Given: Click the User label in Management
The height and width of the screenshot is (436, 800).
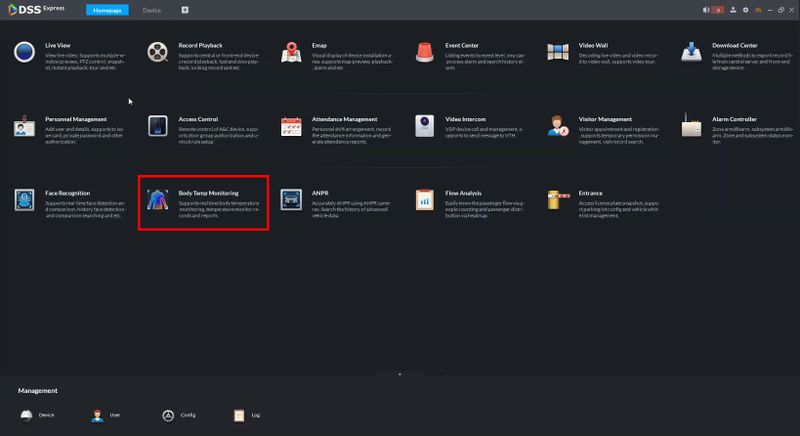Looking at the screenshot, I should pos(115,415).
